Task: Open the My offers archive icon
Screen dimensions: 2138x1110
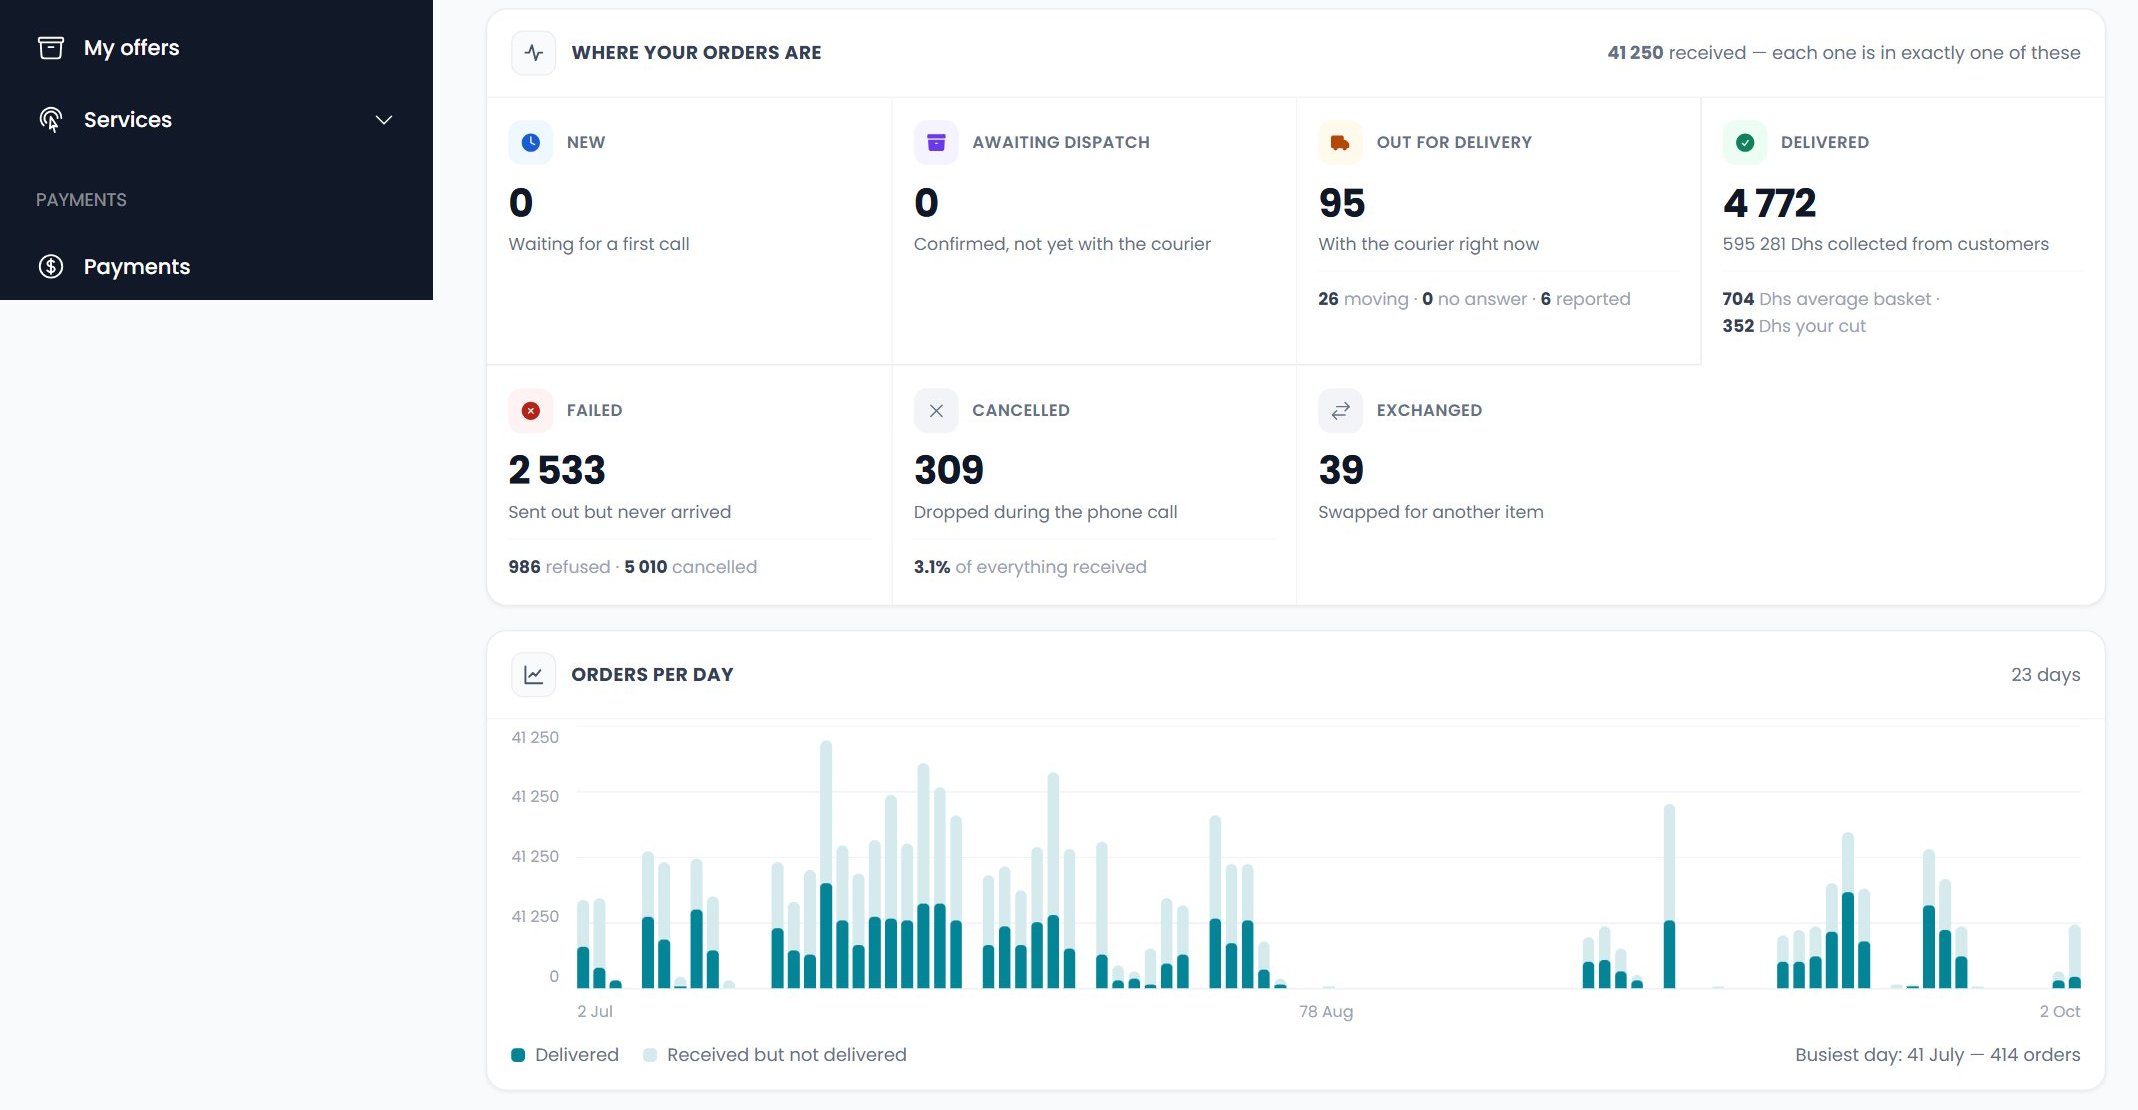Action: (51, 48)
